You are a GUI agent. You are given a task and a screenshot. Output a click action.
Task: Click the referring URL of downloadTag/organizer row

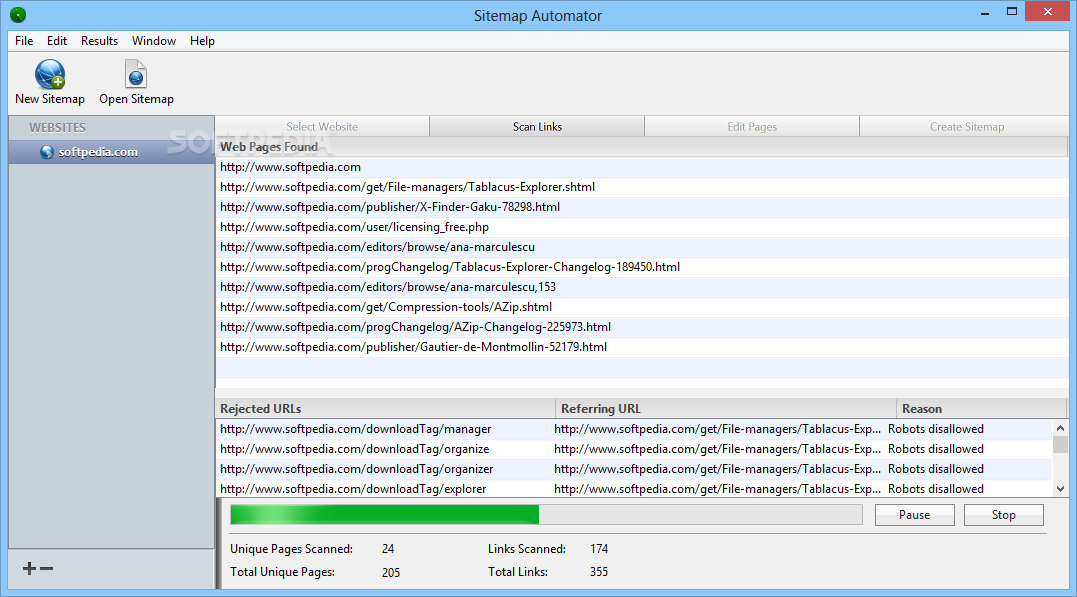coord(717,469)
